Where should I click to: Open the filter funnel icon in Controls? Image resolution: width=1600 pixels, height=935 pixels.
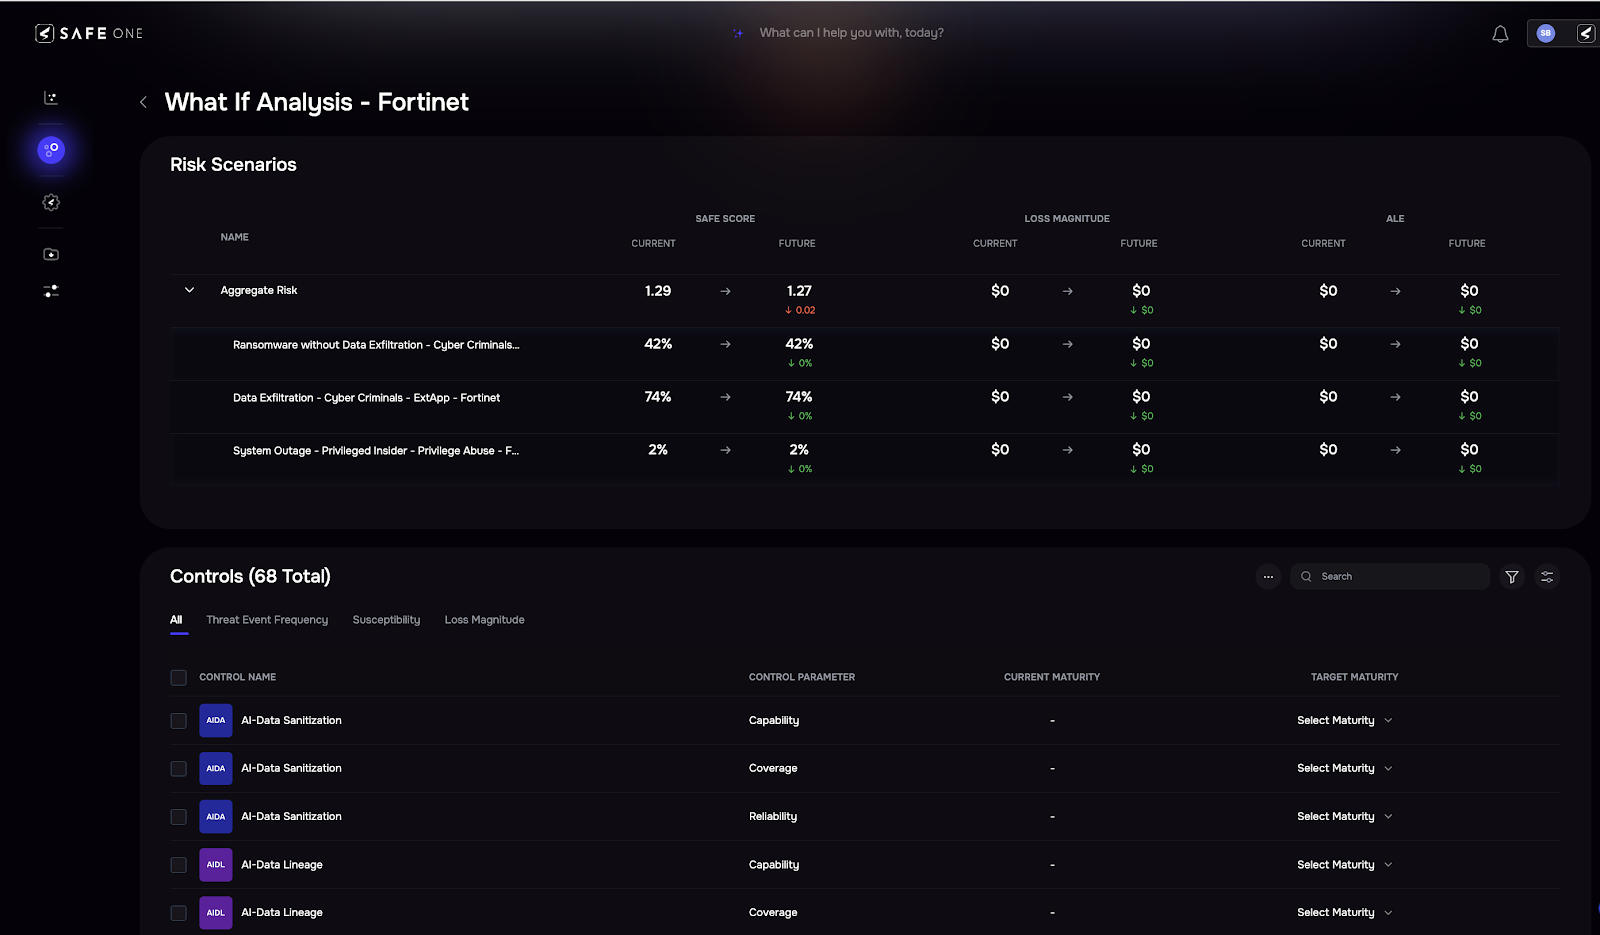[1512, 577]
